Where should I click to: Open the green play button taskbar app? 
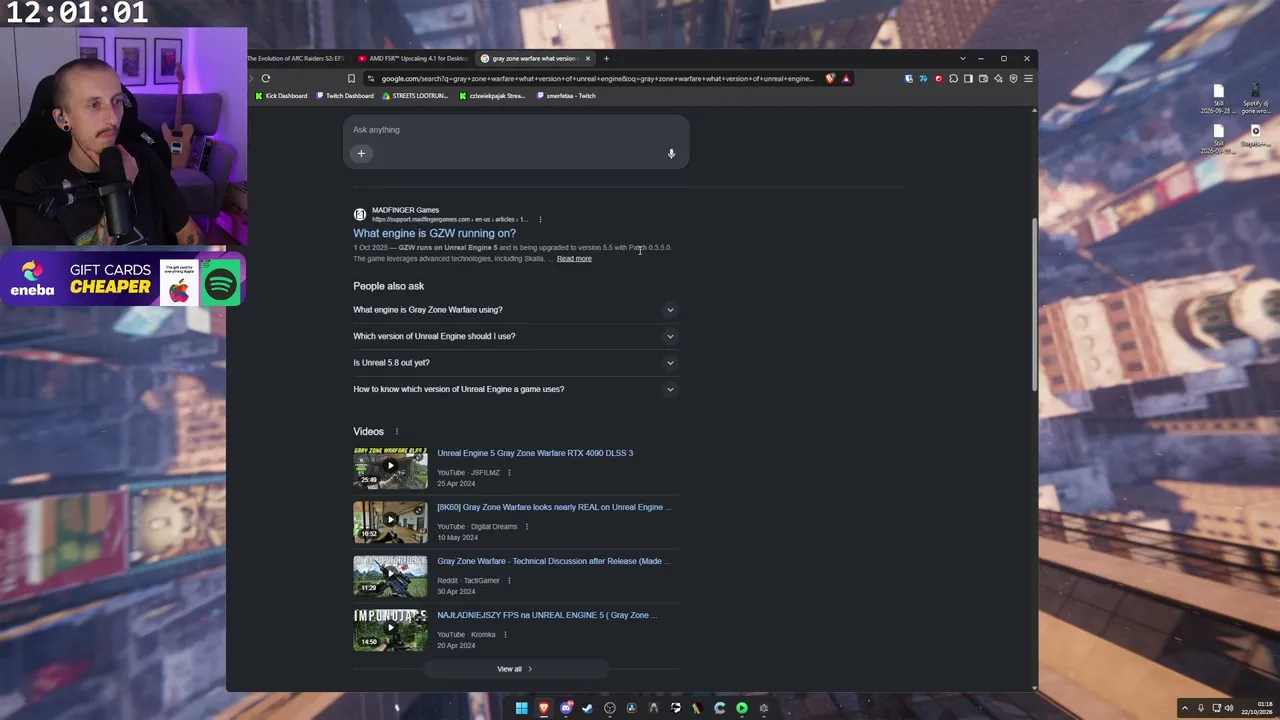[741, 708]
